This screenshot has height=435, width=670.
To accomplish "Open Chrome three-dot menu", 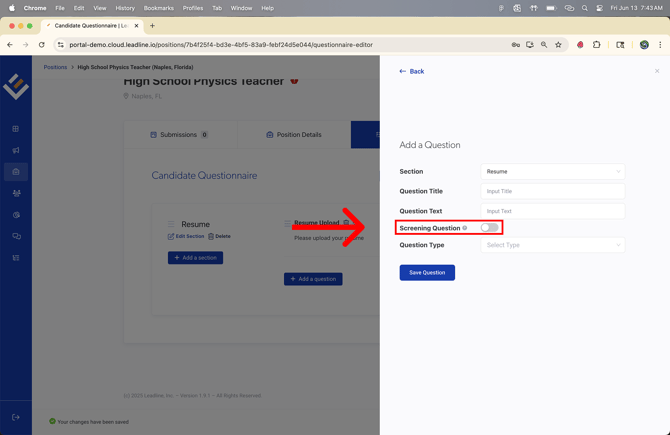I will (x=660, y=44).
